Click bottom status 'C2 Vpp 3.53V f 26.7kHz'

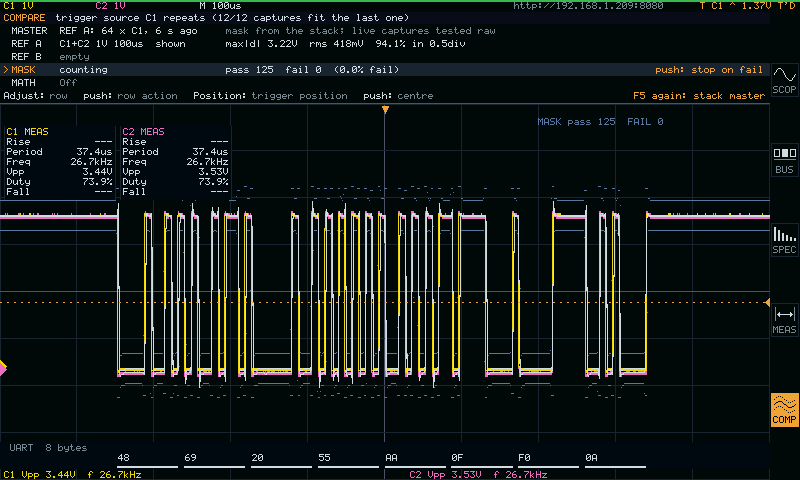click(478, 474)
